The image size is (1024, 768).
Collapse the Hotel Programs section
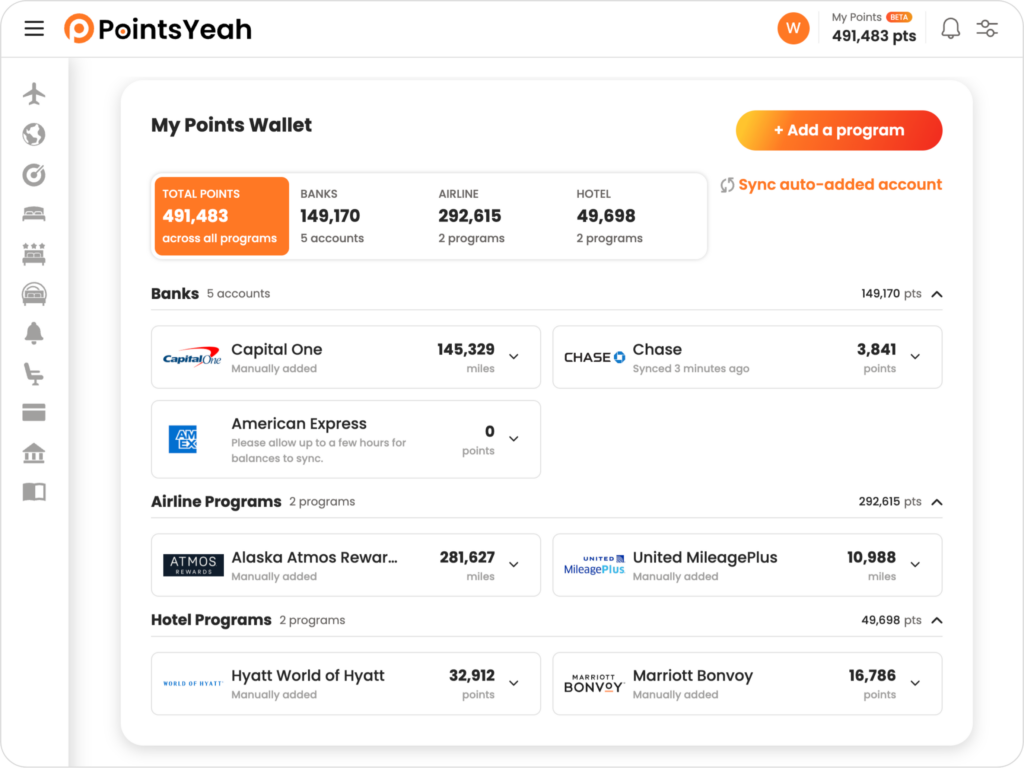click(x=936, y=620)
